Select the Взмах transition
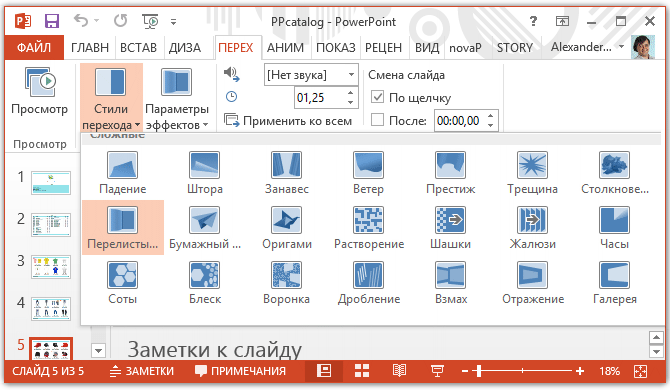Image resolution: width=670 pixels, height=390 pixels. click(450, 283)
